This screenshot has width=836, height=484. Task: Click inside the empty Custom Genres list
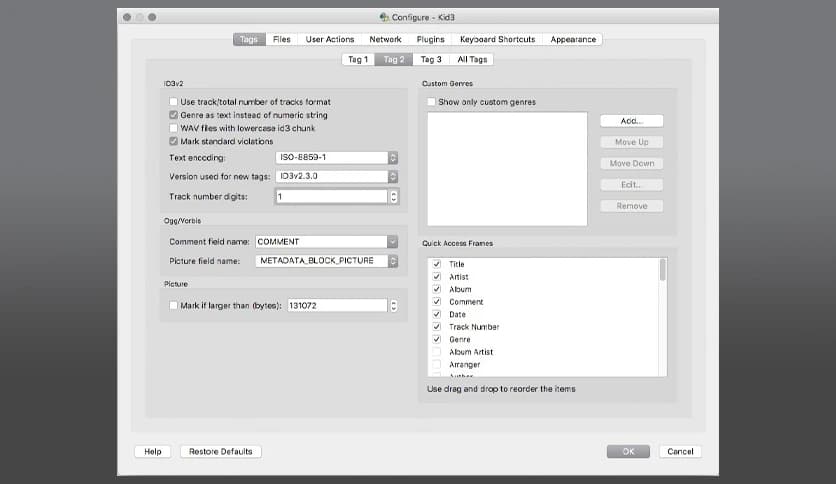507,168
